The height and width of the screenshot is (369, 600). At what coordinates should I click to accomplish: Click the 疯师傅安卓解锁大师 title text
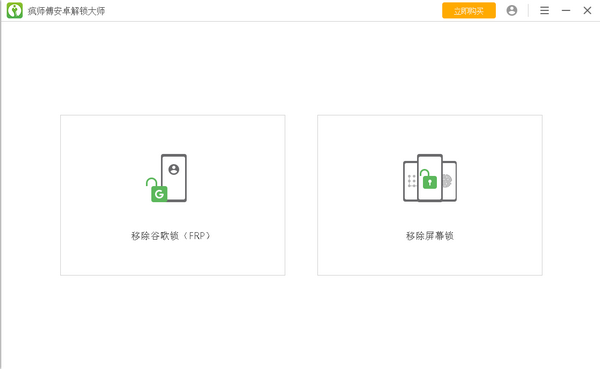(x=66, y=11)
